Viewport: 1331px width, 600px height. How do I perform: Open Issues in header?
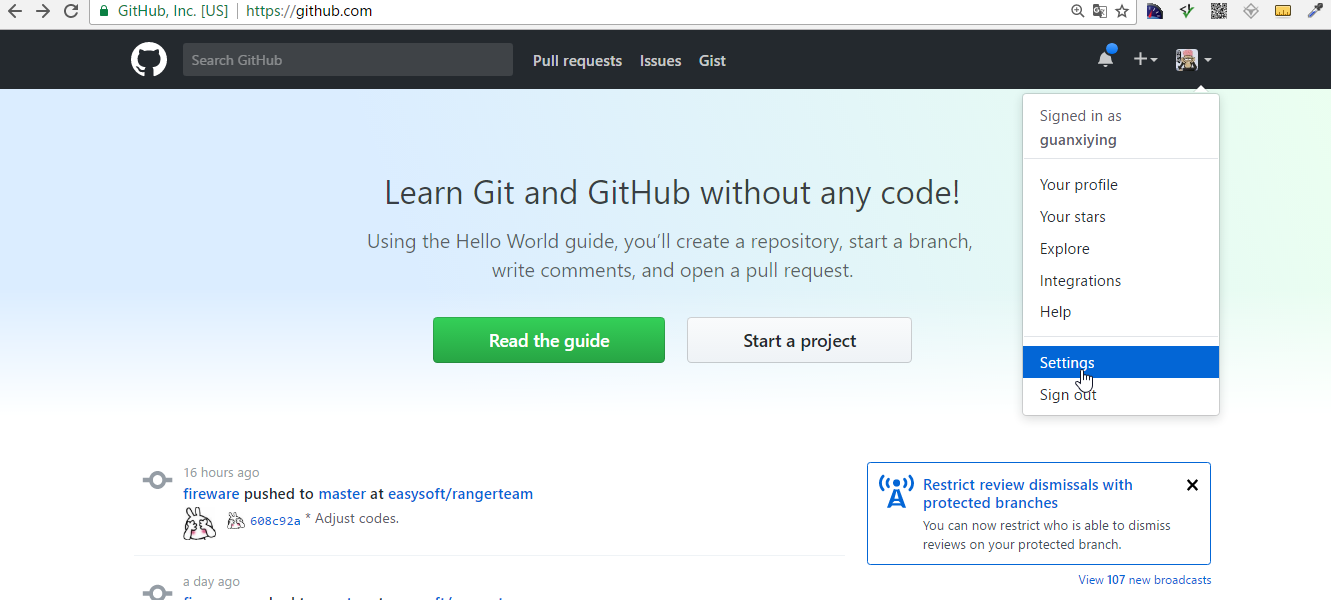661,61
